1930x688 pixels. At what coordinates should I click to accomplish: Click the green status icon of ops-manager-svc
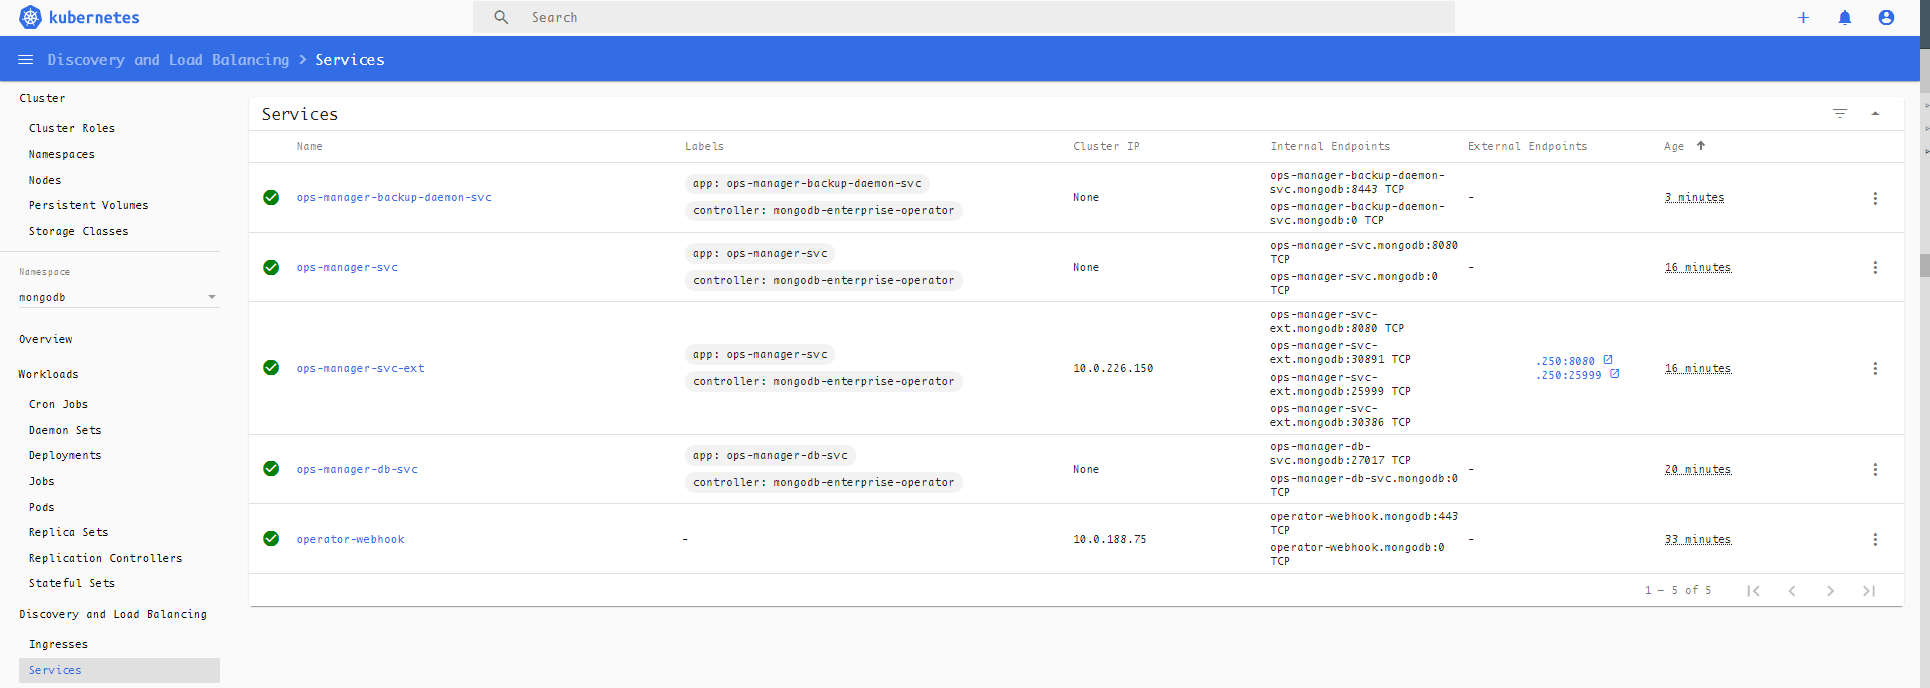(271, 268)
